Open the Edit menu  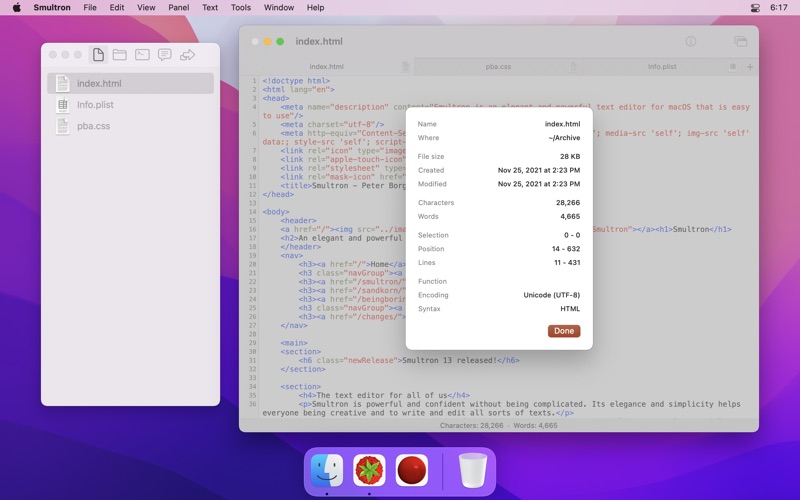coord(117,8)
